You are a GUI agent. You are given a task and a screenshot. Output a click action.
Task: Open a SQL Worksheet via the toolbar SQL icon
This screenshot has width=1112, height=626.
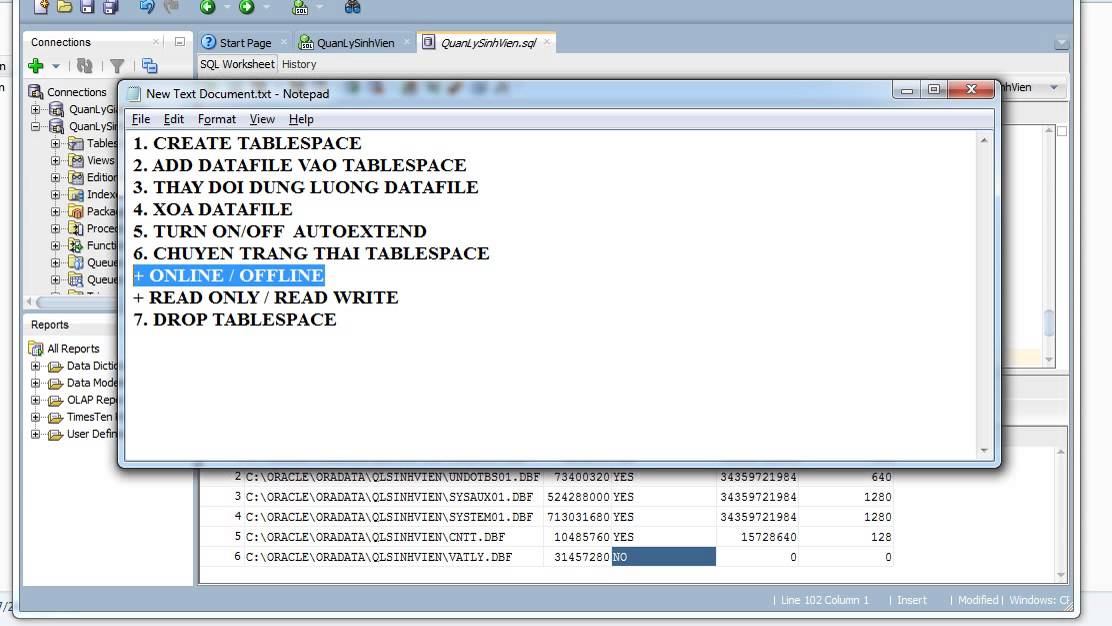(300, 7)
